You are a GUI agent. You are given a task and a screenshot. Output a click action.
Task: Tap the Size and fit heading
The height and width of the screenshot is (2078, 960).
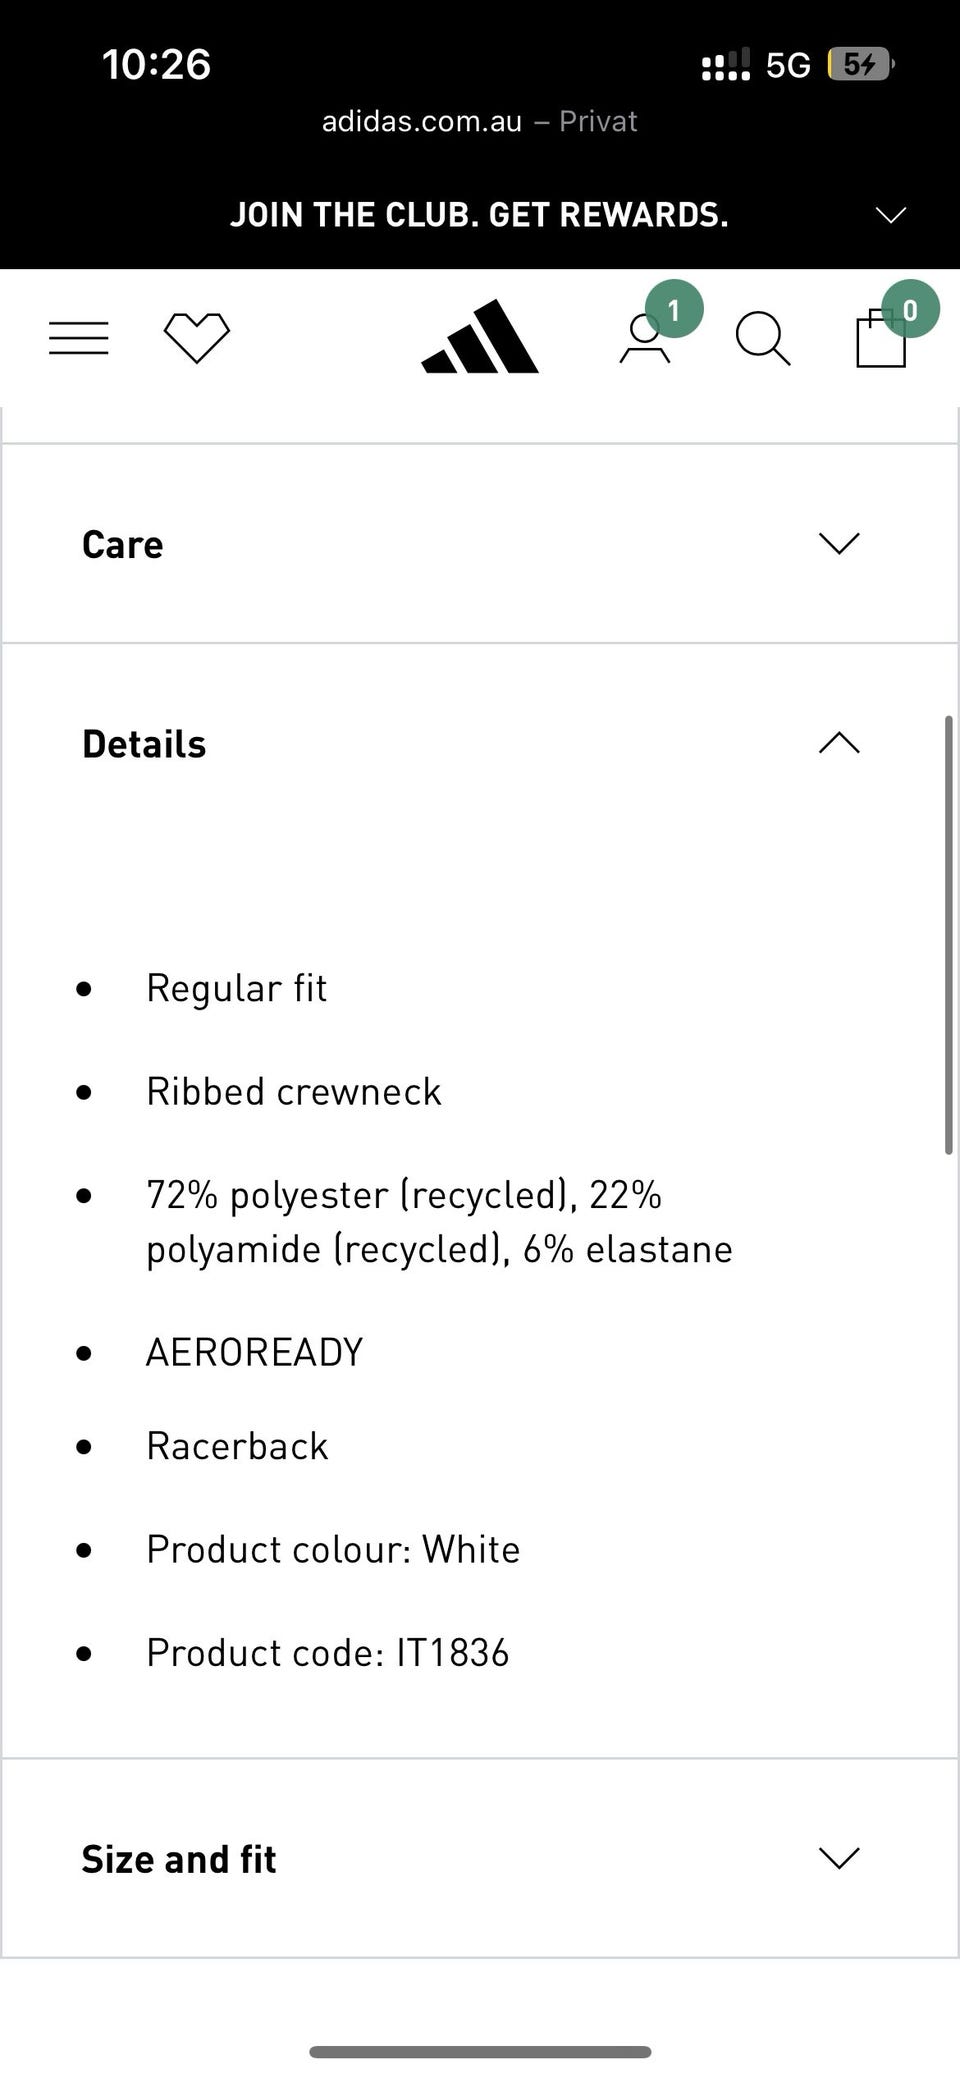pos(179,1859)
